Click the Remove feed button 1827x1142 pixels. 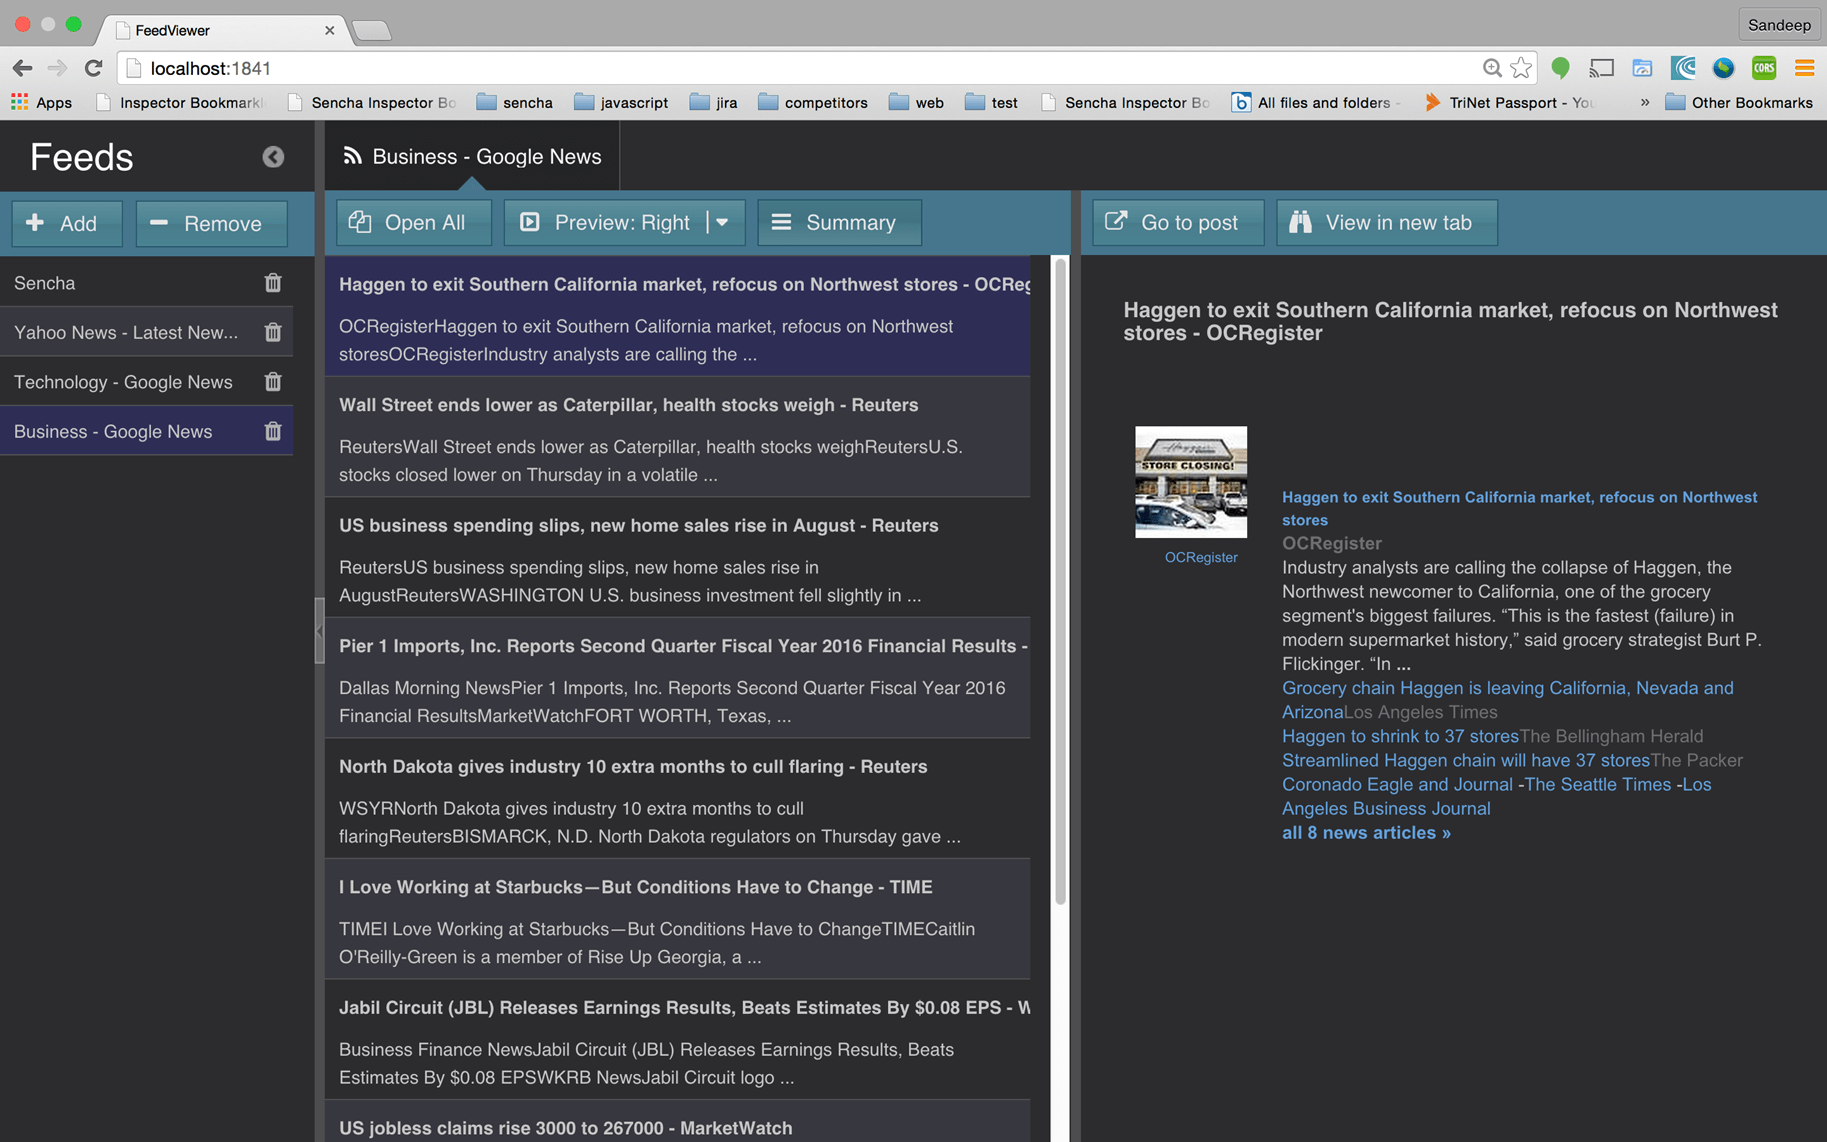click(x=211, y=223)
